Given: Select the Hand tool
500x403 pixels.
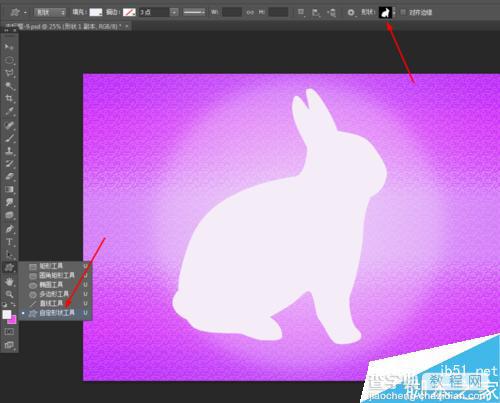Looking at the screenshot, I should point(9,282).
